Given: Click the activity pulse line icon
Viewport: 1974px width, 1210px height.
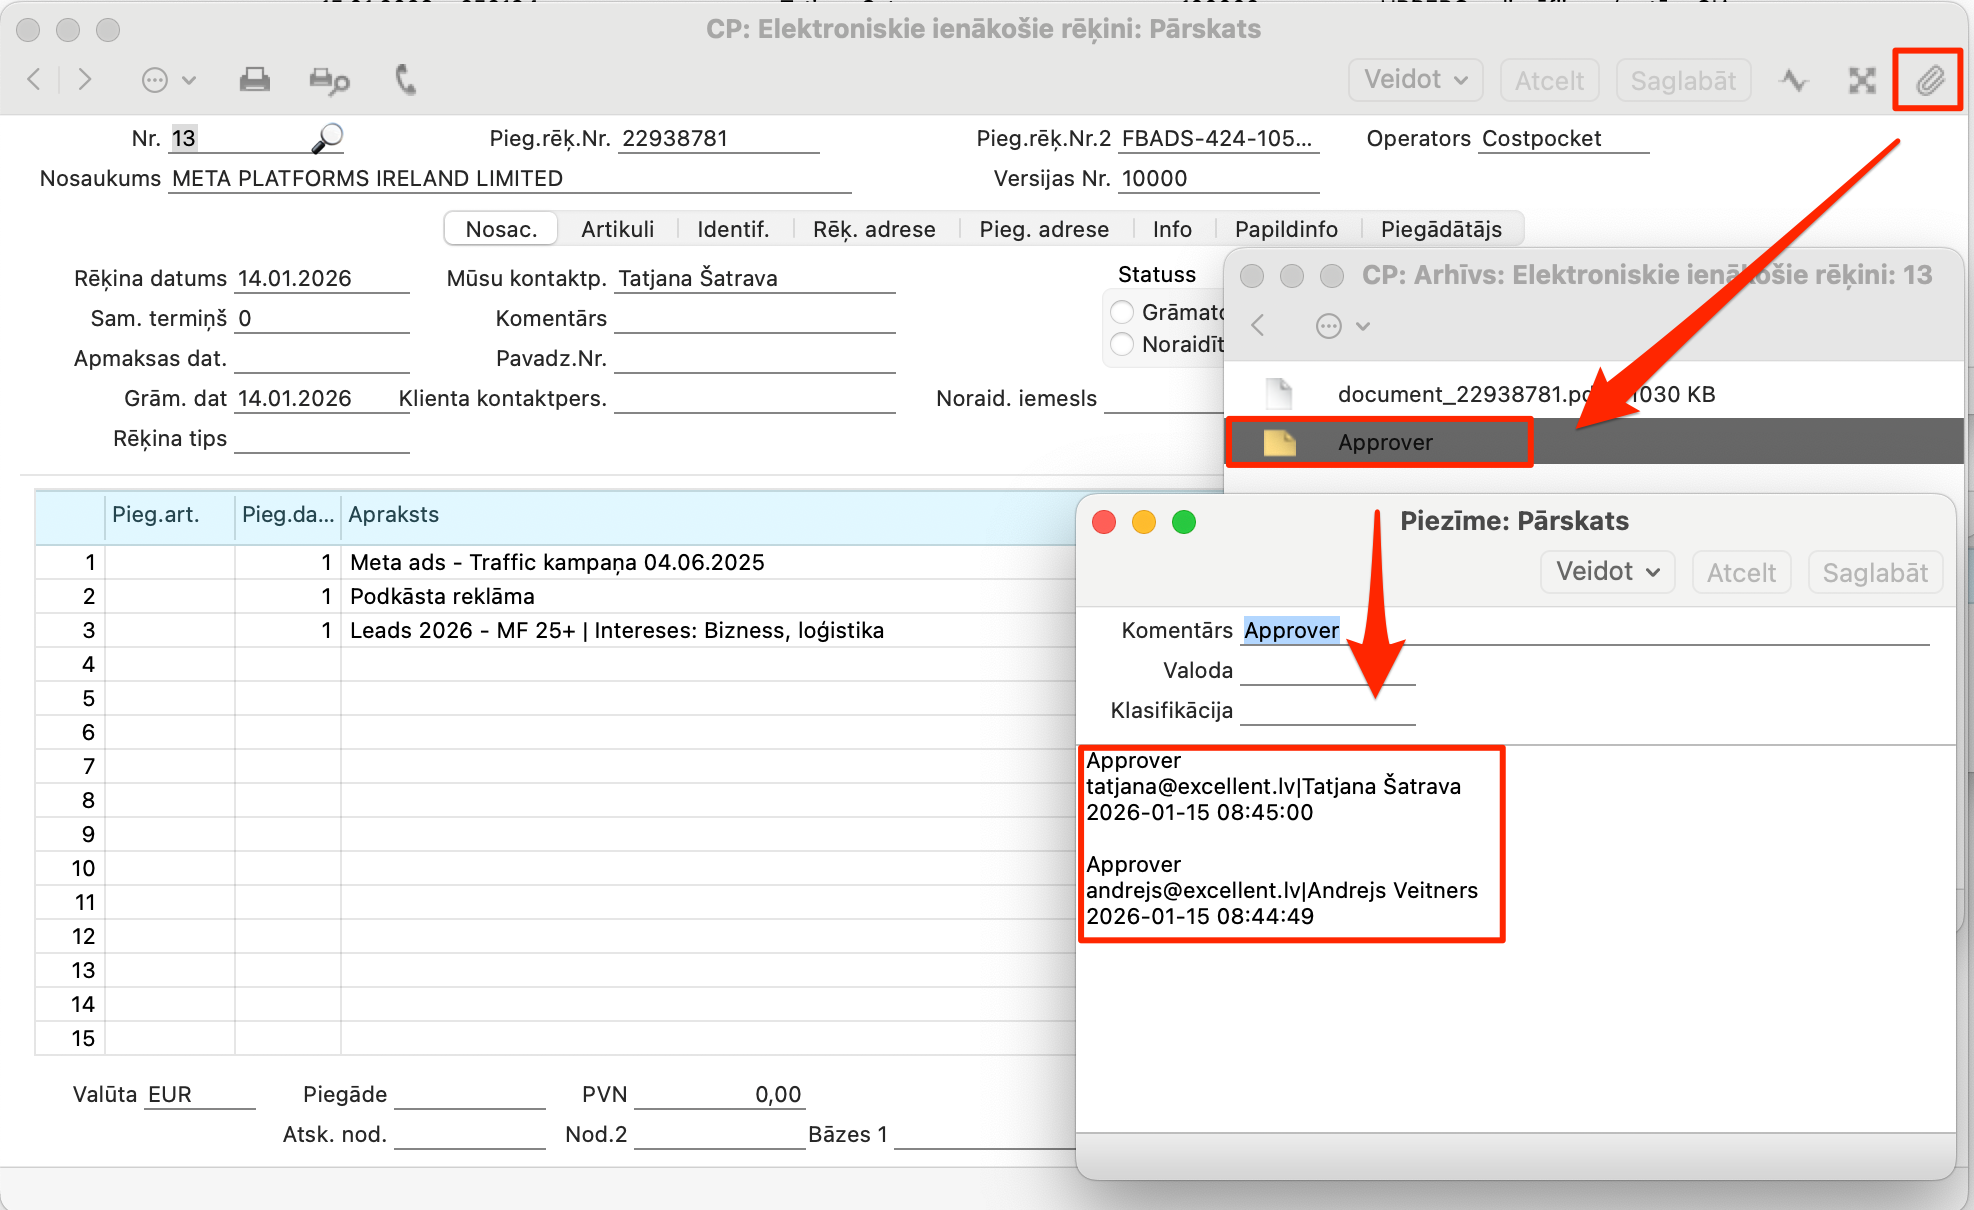Looking at the screenshot, I should click(1795, 80).
